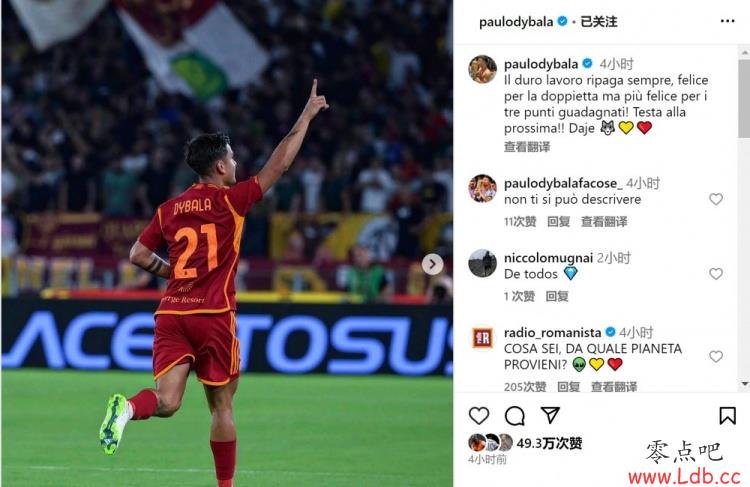Open the paulodybala username in the header
Screen dimensions: 750x487
[516, 22]
